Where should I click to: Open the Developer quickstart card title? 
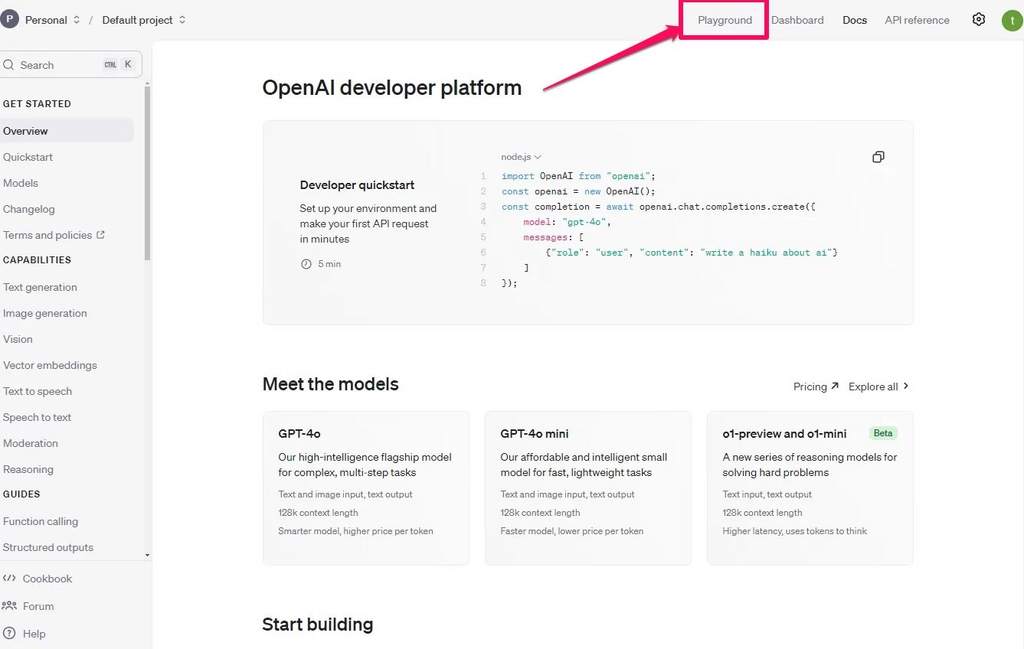coord(357,185)
